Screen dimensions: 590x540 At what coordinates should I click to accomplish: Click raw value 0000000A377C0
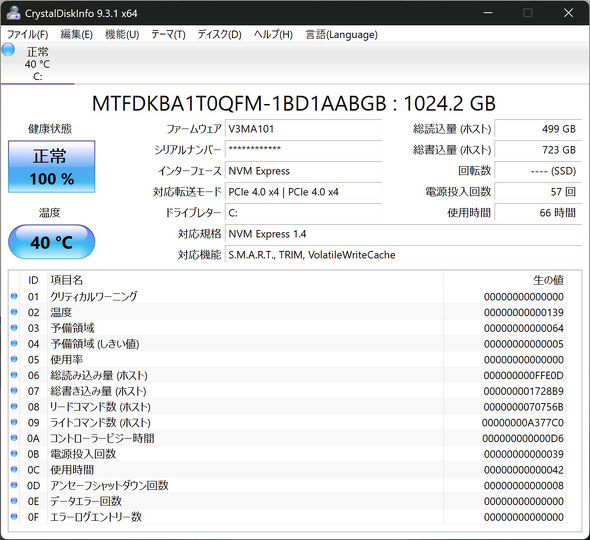[x=523, y=423]
